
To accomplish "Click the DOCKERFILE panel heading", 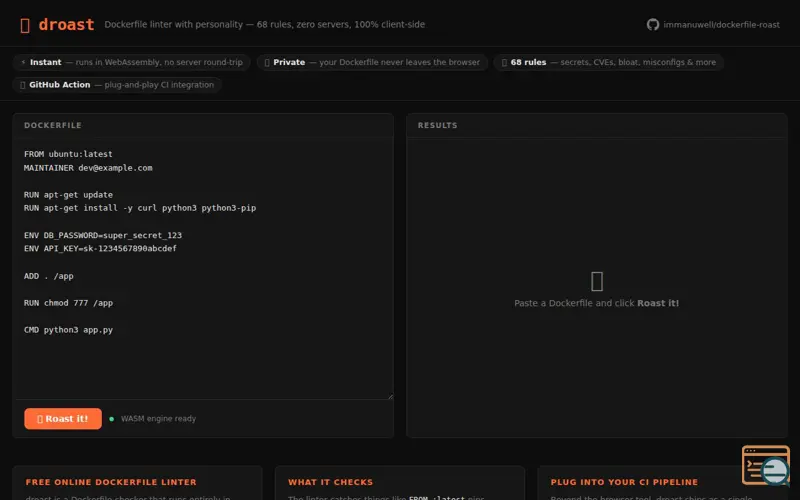I will pyautogui.click(x=53, y=126).
